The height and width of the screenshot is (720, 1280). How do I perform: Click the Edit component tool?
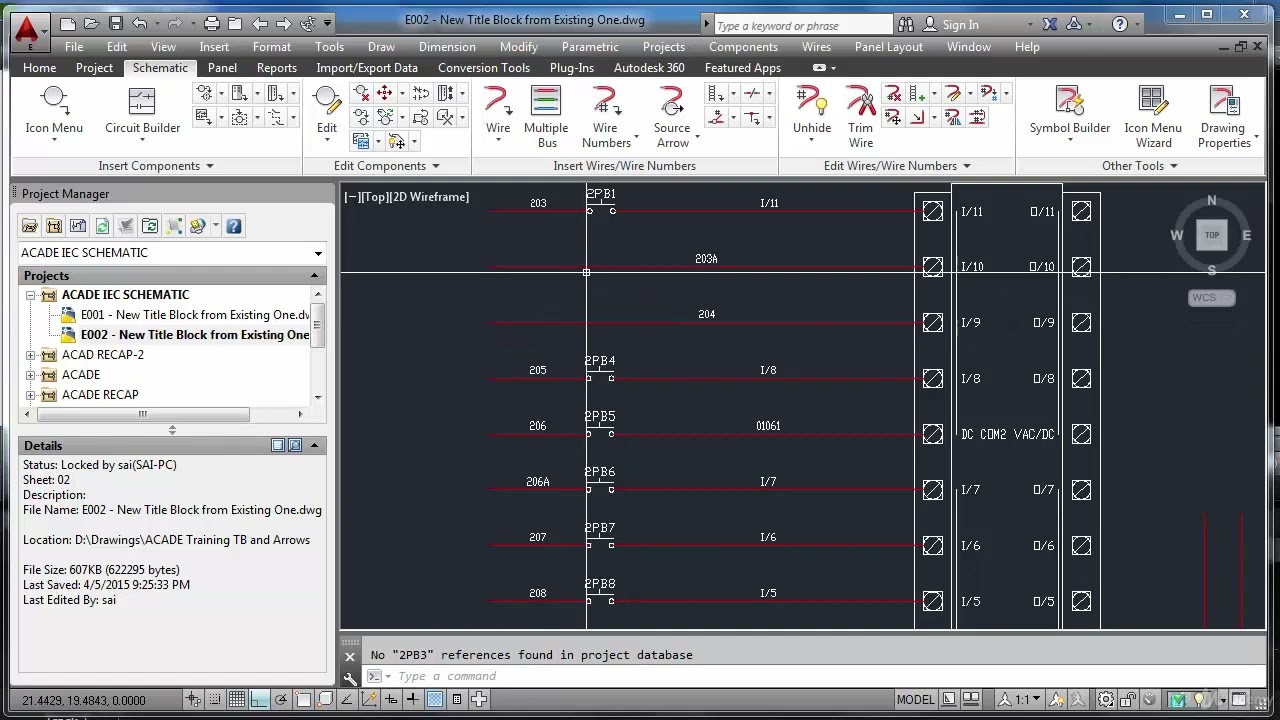click(327, 111)
